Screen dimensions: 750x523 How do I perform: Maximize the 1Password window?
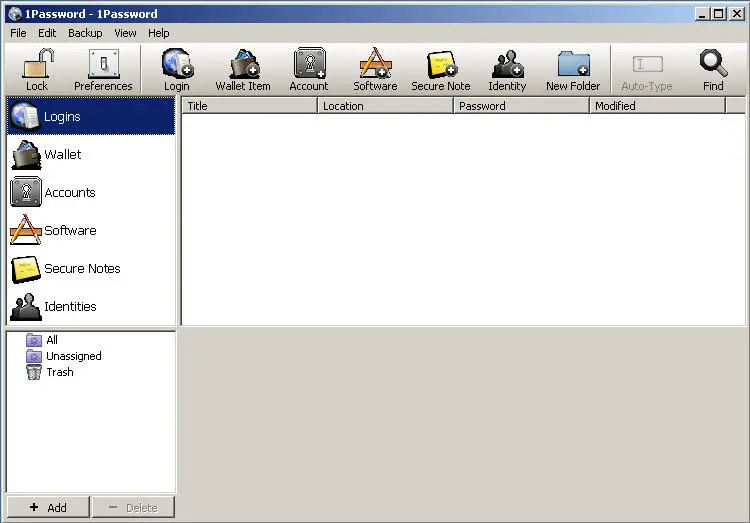pyautogui.click(x=719, y=14)
